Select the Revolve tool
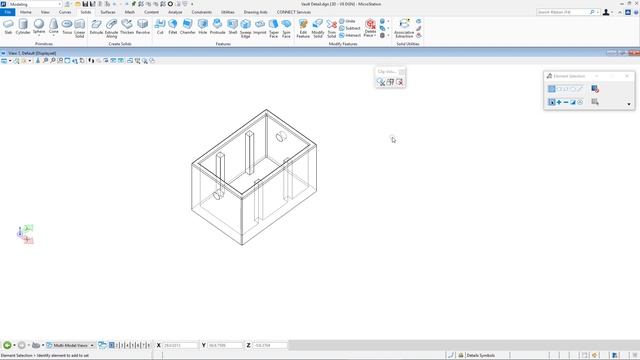The image size is (640, 360). tap(143, 27)
